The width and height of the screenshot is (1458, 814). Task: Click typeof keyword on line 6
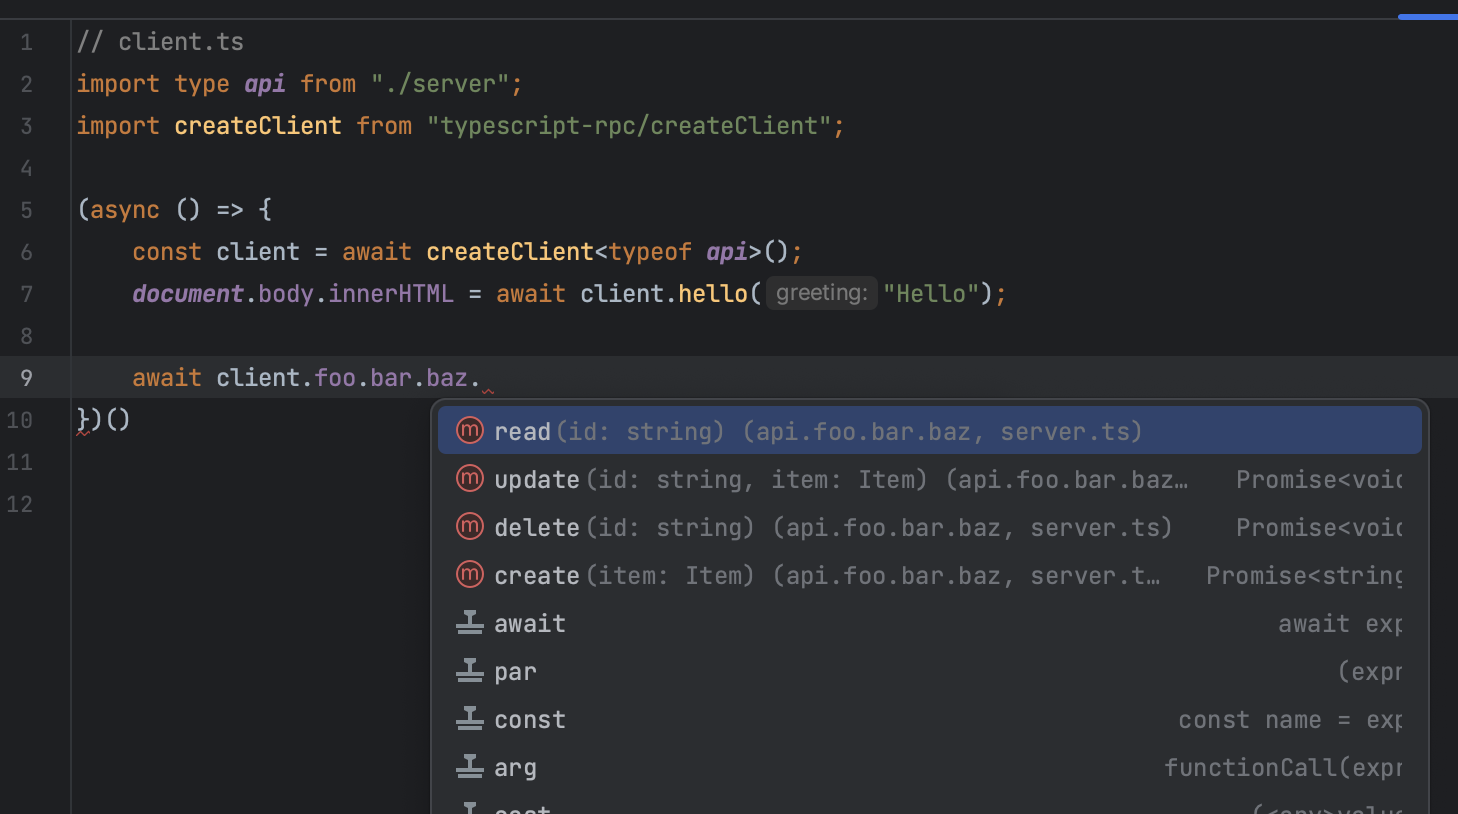(x=650, y=252)
